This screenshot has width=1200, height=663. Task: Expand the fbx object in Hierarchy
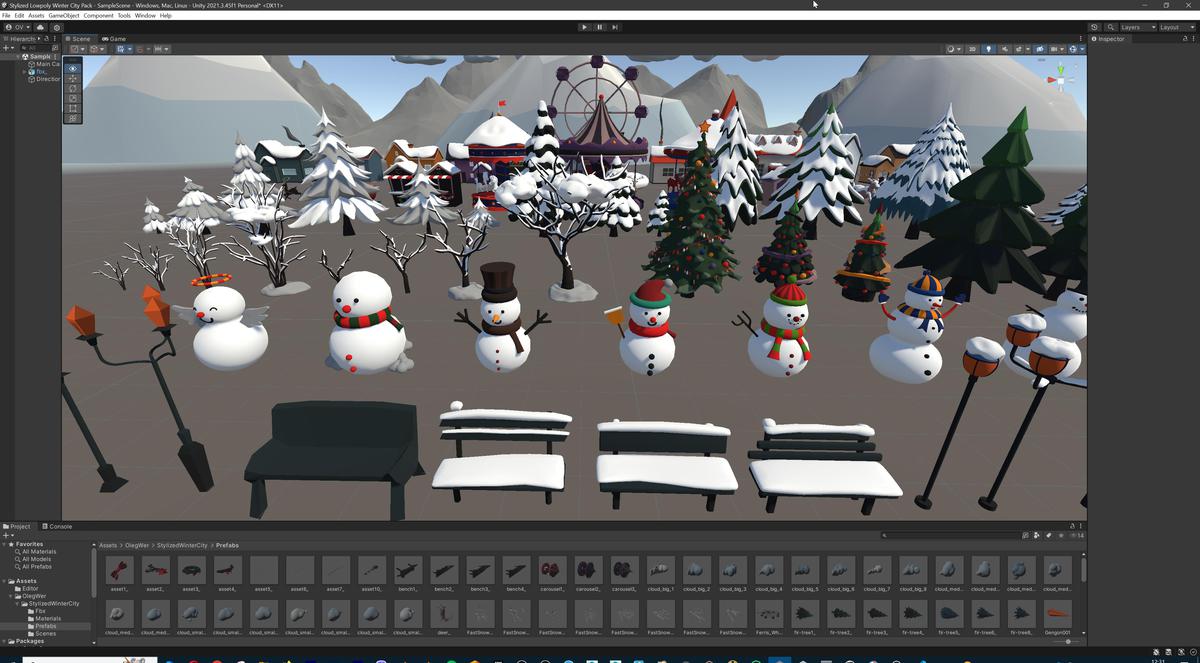pyautogui.click(x=25, y=72)
